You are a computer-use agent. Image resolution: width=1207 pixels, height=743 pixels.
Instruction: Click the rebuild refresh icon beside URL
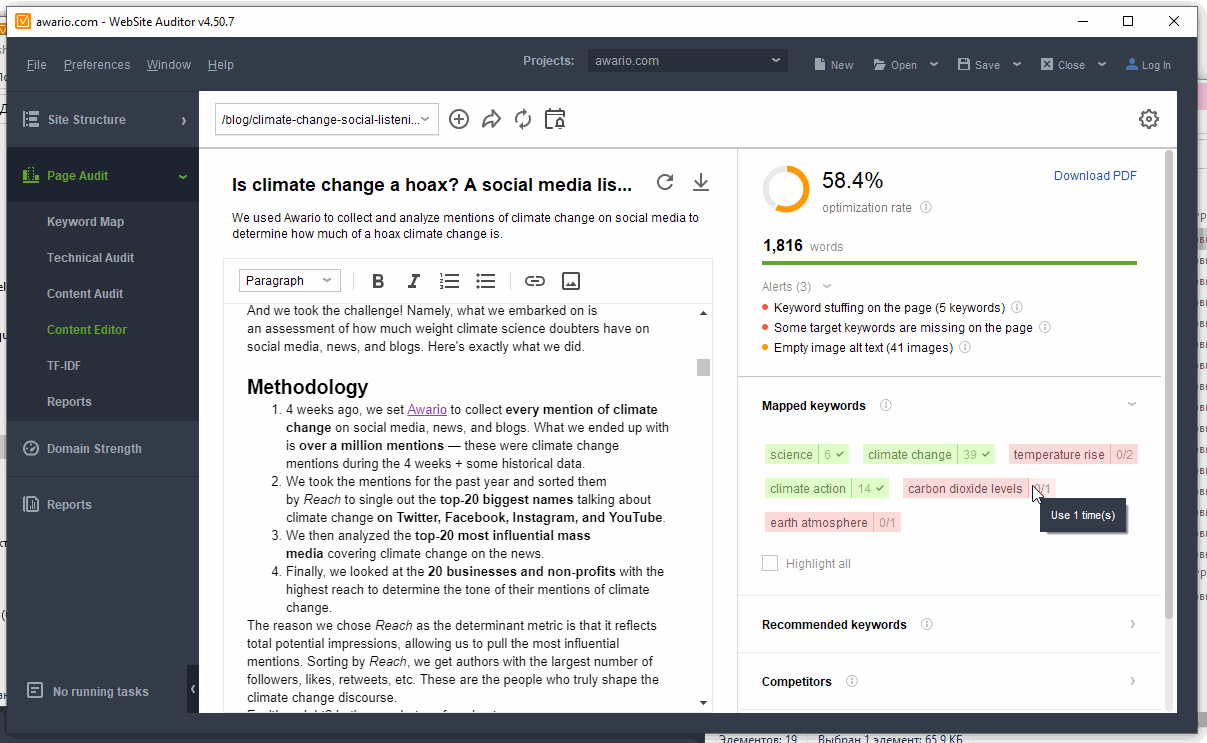(x=523, y=119)
